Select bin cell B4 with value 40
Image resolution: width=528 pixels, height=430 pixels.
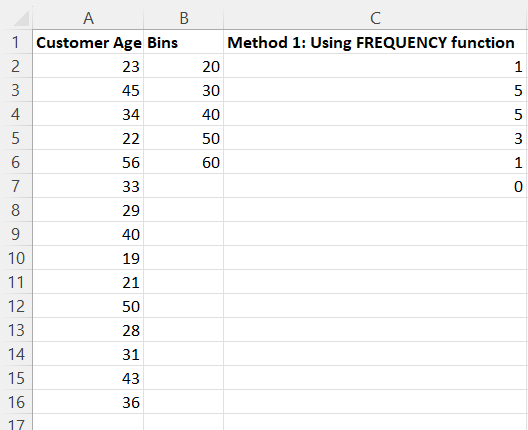[x=184, y=114]
